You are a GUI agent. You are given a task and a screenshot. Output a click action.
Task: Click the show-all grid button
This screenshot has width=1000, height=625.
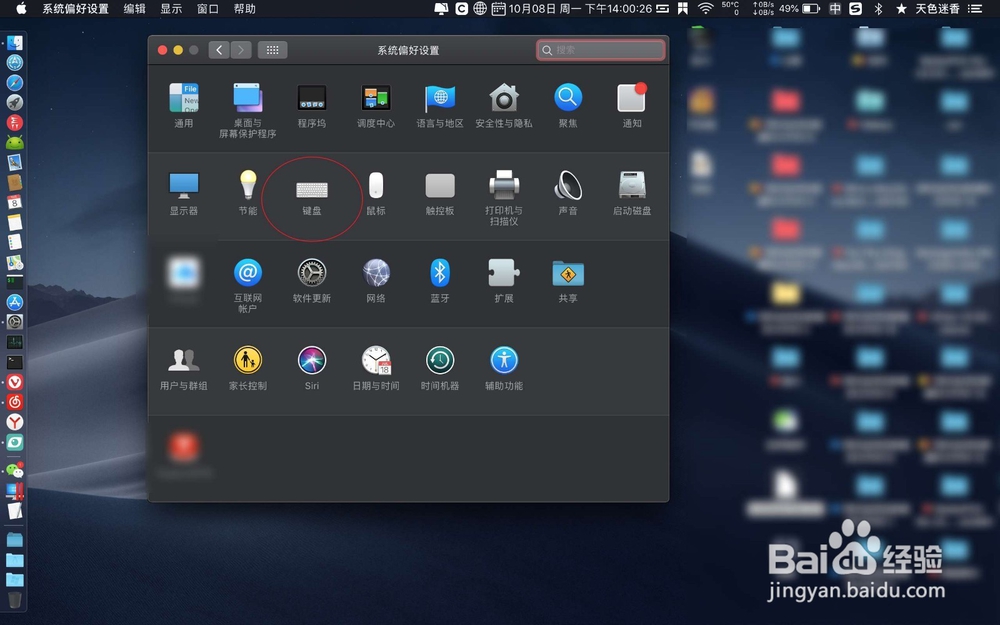[x=272, y=50]
